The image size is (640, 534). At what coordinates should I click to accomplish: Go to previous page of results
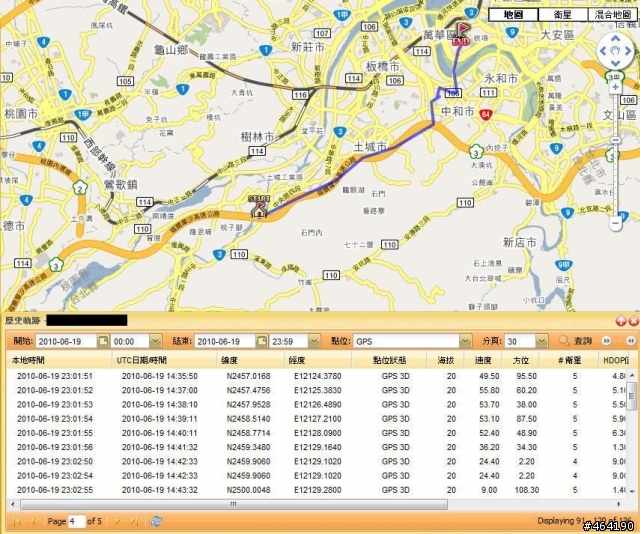click(34, 521)
